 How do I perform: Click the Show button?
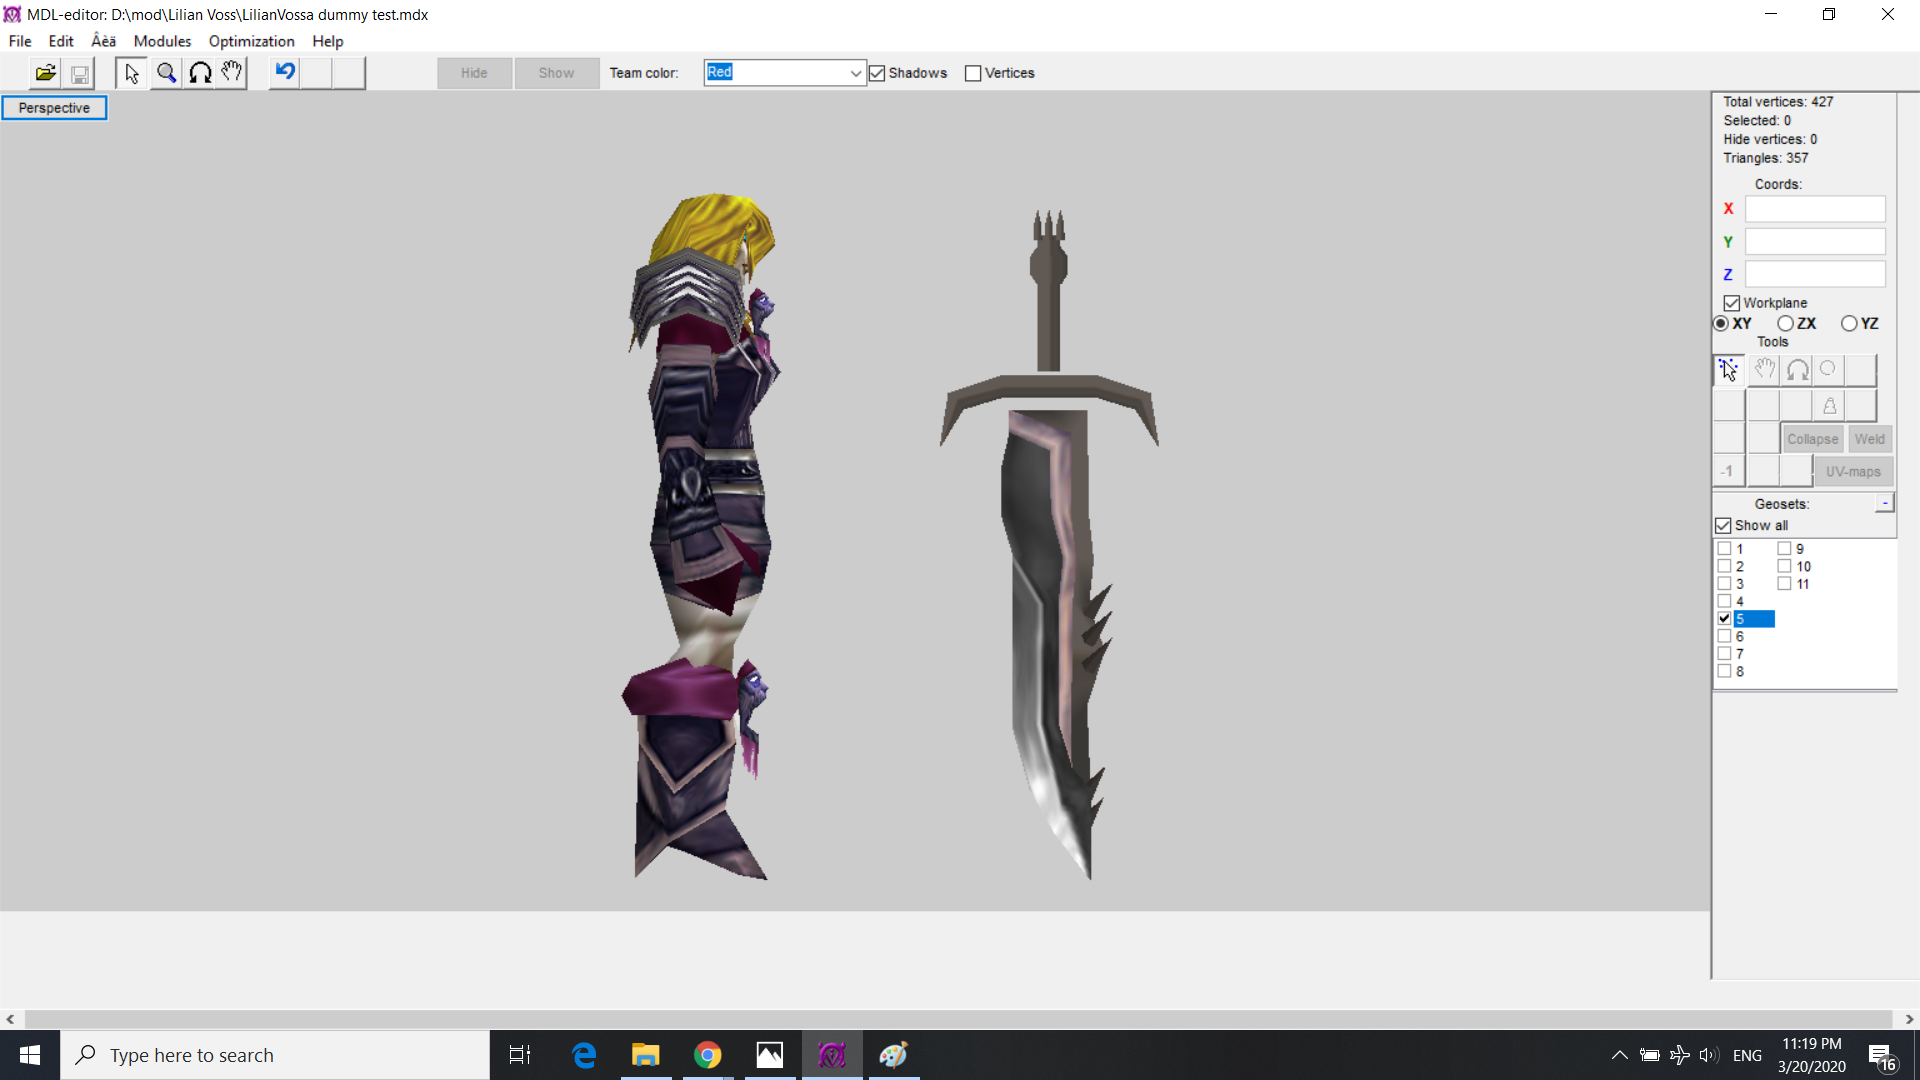click(x=556, y=73)
